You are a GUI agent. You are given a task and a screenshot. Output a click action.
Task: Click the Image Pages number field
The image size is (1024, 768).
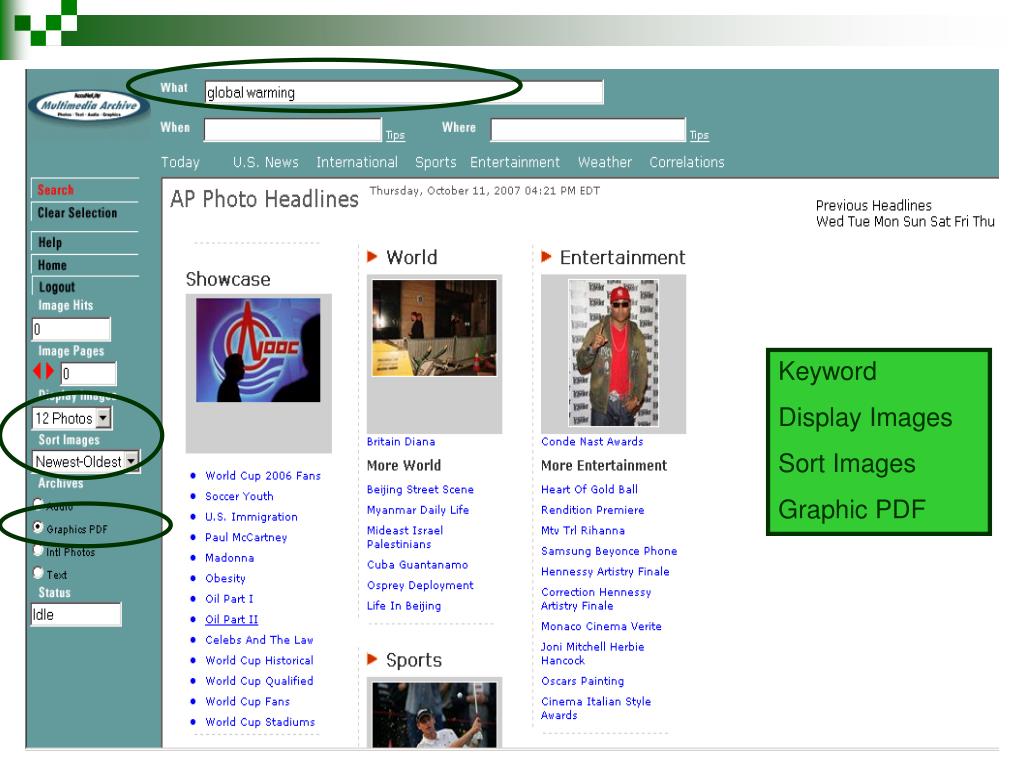tap(89, 374)
